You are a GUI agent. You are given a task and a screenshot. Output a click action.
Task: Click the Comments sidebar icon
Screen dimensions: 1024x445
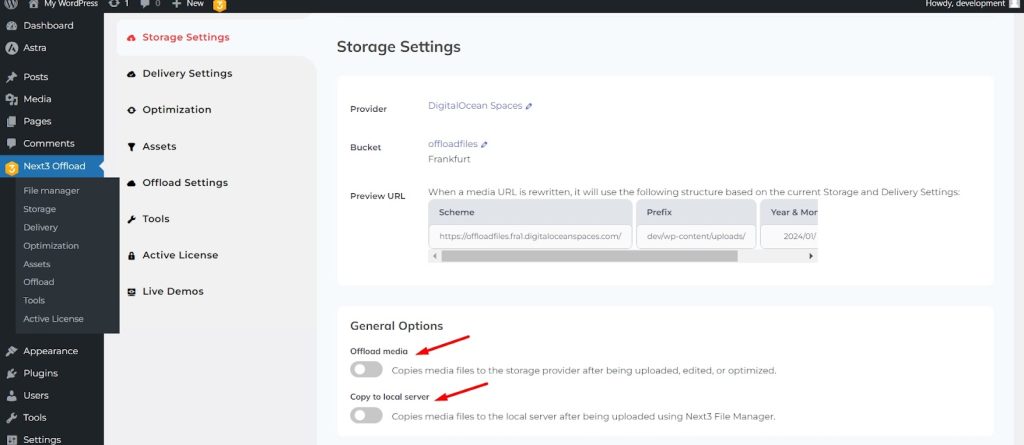(x=11, y=143)
